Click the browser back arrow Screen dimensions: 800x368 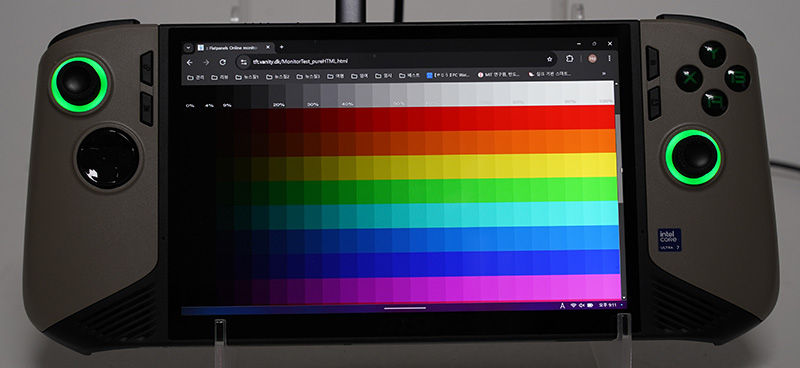pyautogui.click(x=190, y=62)
